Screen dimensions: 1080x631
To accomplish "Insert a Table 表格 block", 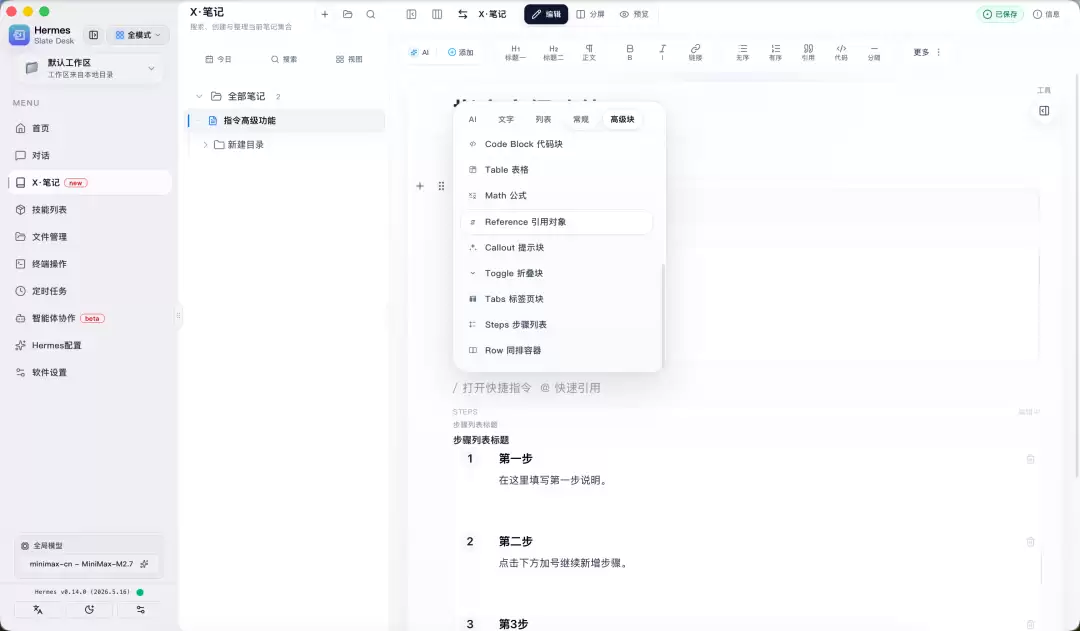I will (556, 169).
